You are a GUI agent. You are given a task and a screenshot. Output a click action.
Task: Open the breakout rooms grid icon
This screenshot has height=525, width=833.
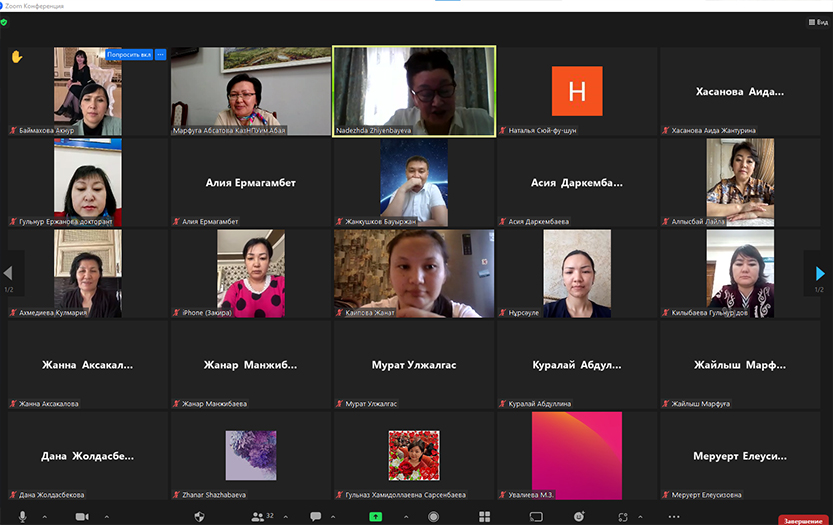click(x=485, y=516)
